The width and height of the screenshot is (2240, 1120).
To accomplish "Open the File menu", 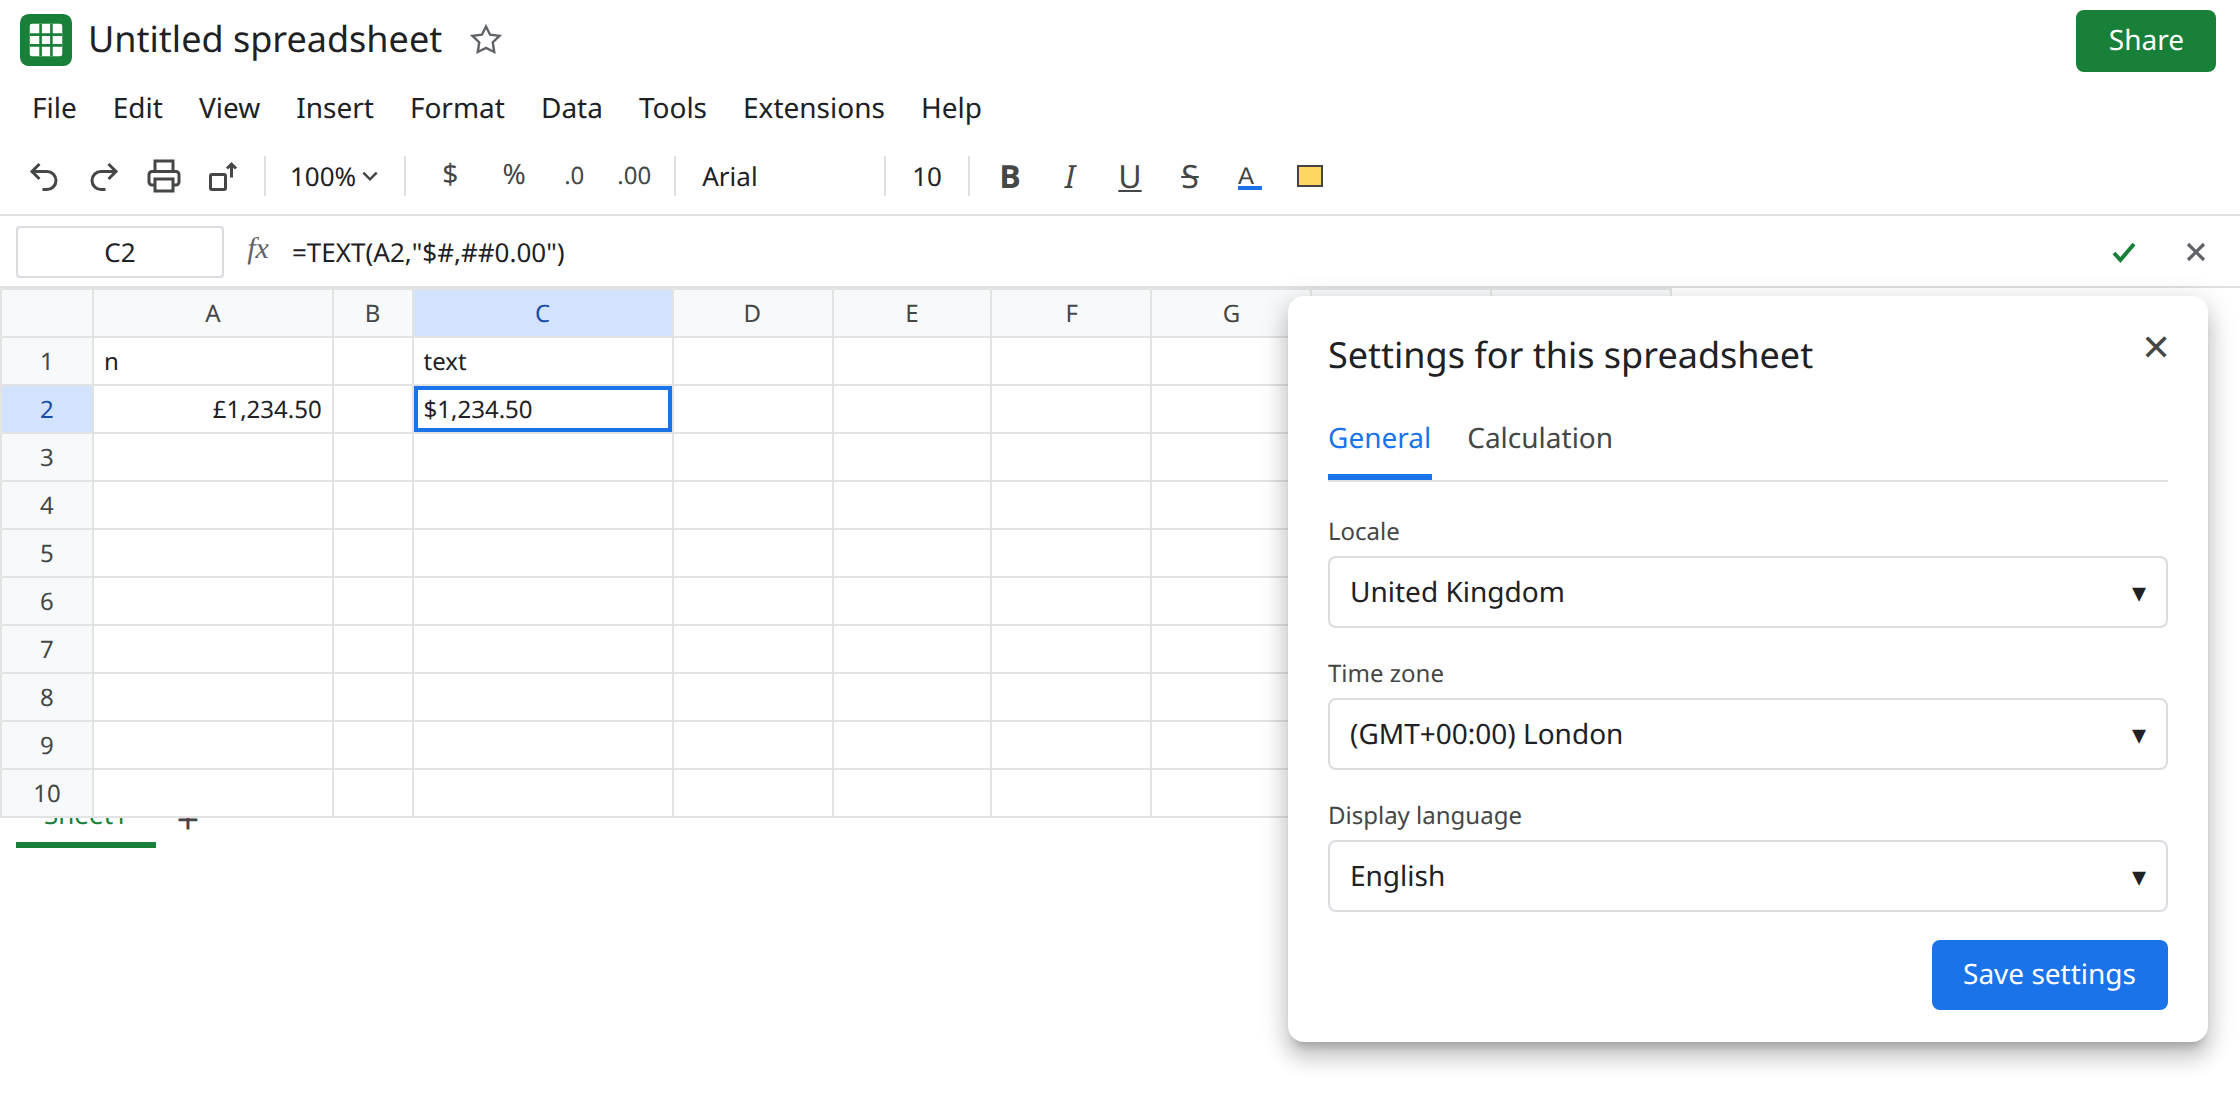I will [x=54, y=108].
